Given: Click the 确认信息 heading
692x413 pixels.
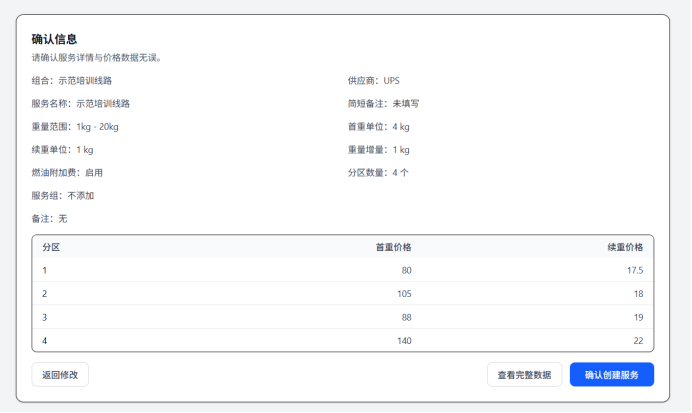Looking at the screenshot, I should [54, 39].
